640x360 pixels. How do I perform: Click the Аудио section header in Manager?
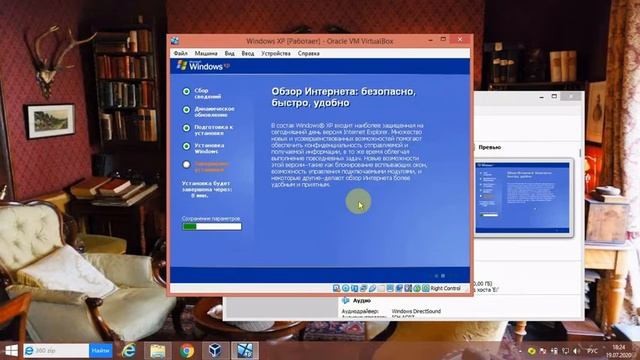pos(362,300)
